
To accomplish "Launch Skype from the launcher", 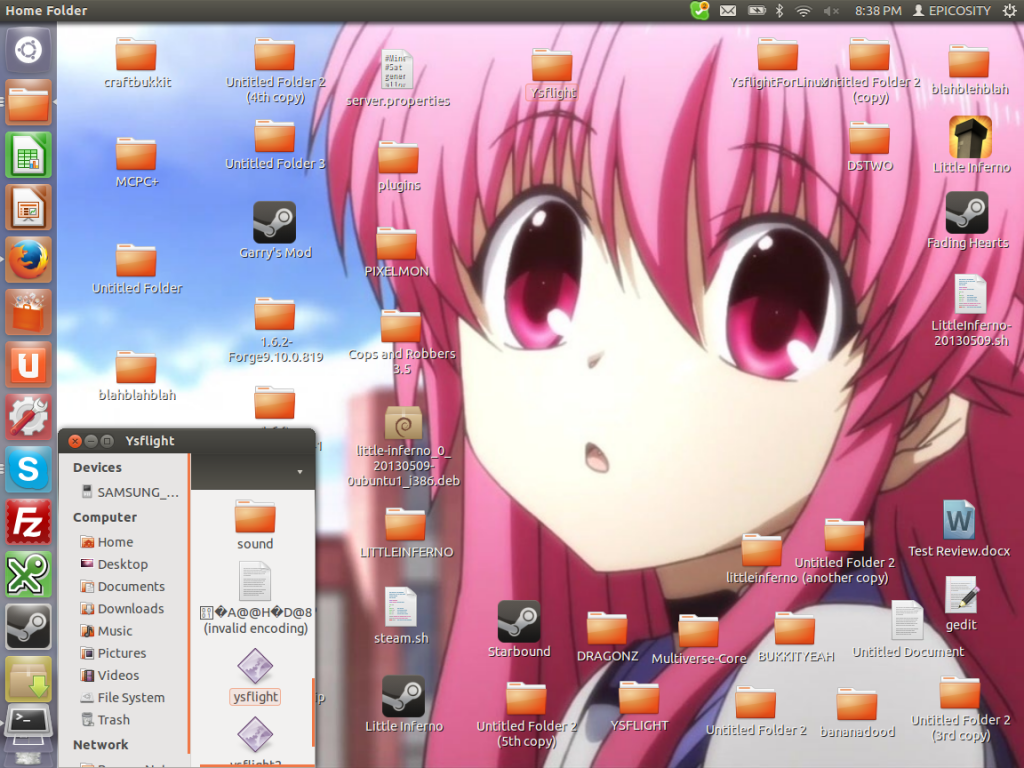I will 28,469.
